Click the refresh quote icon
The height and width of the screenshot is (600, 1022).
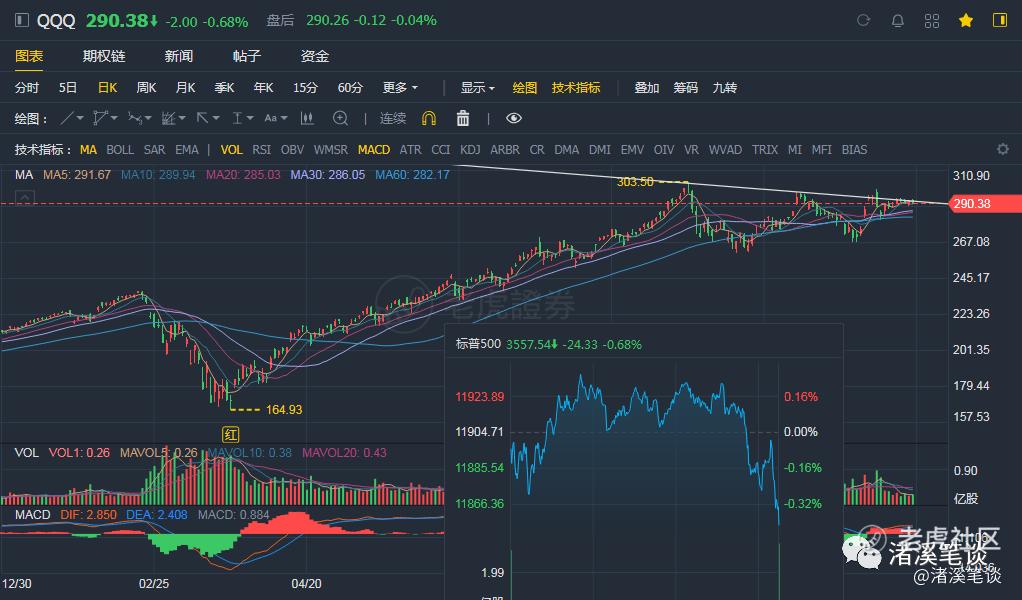click(865, 20)
